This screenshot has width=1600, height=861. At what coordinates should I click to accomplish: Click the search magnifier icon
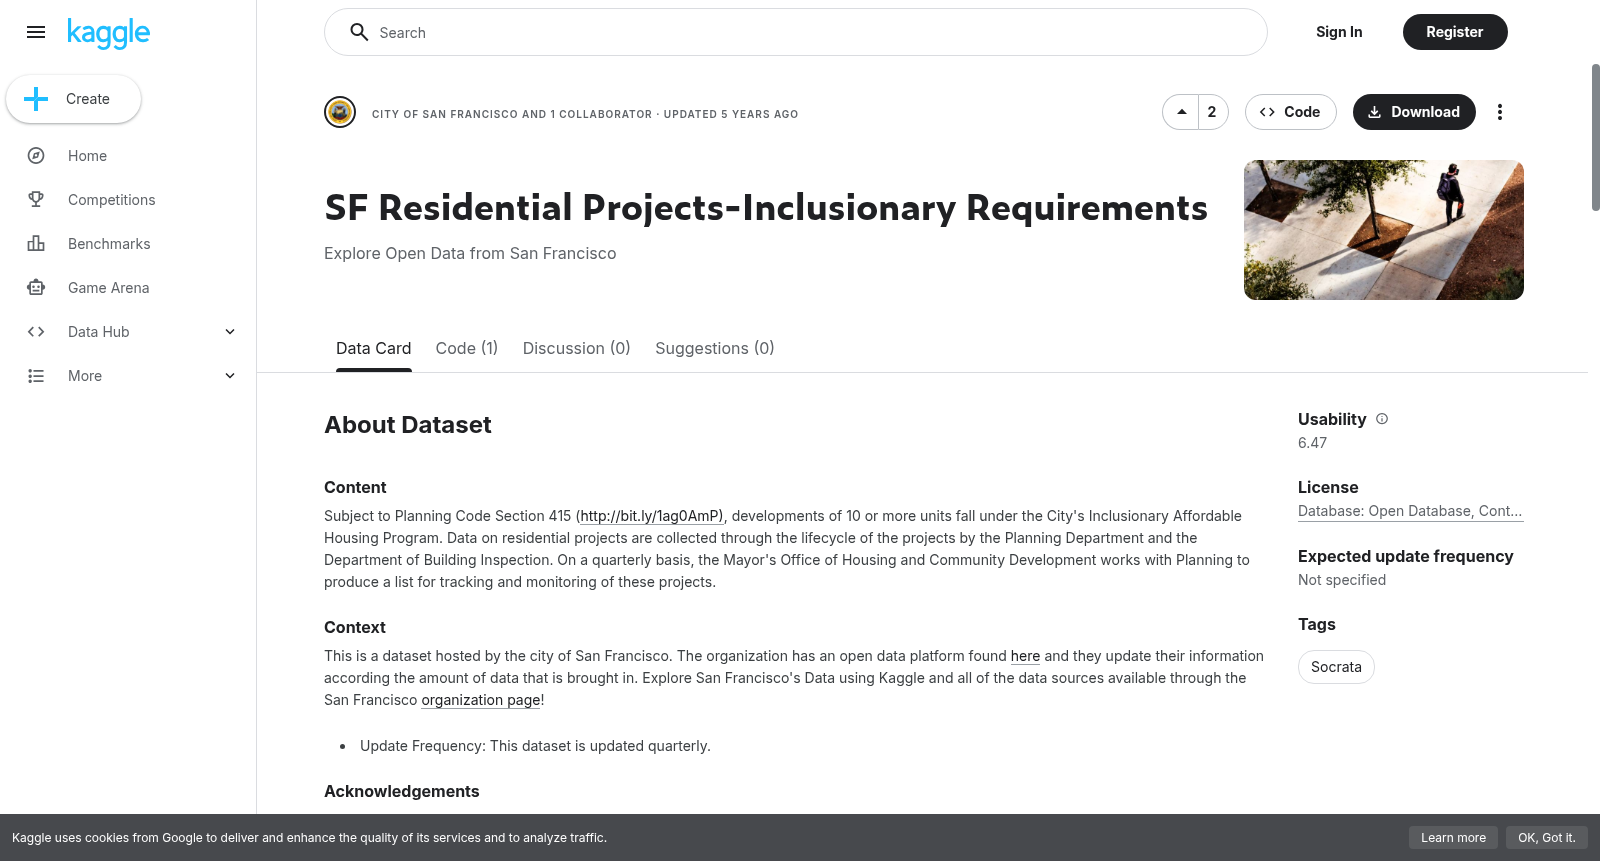pyautogui.click(x=359, y=32)
